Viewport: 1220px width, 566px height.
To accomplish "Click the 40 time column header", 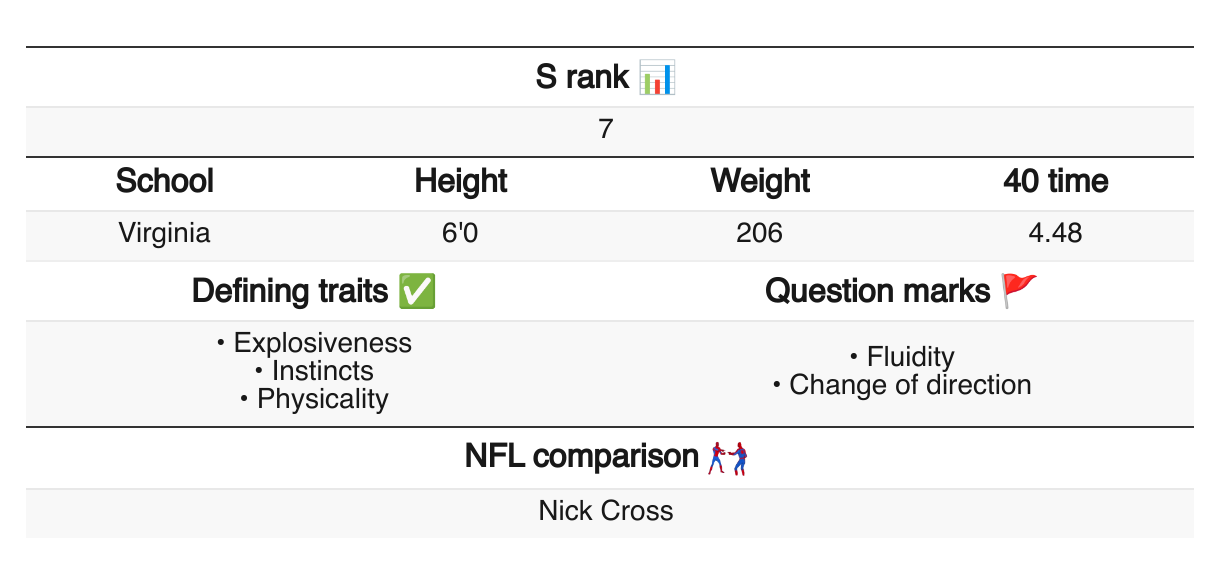I will [x=1056, y=181].
